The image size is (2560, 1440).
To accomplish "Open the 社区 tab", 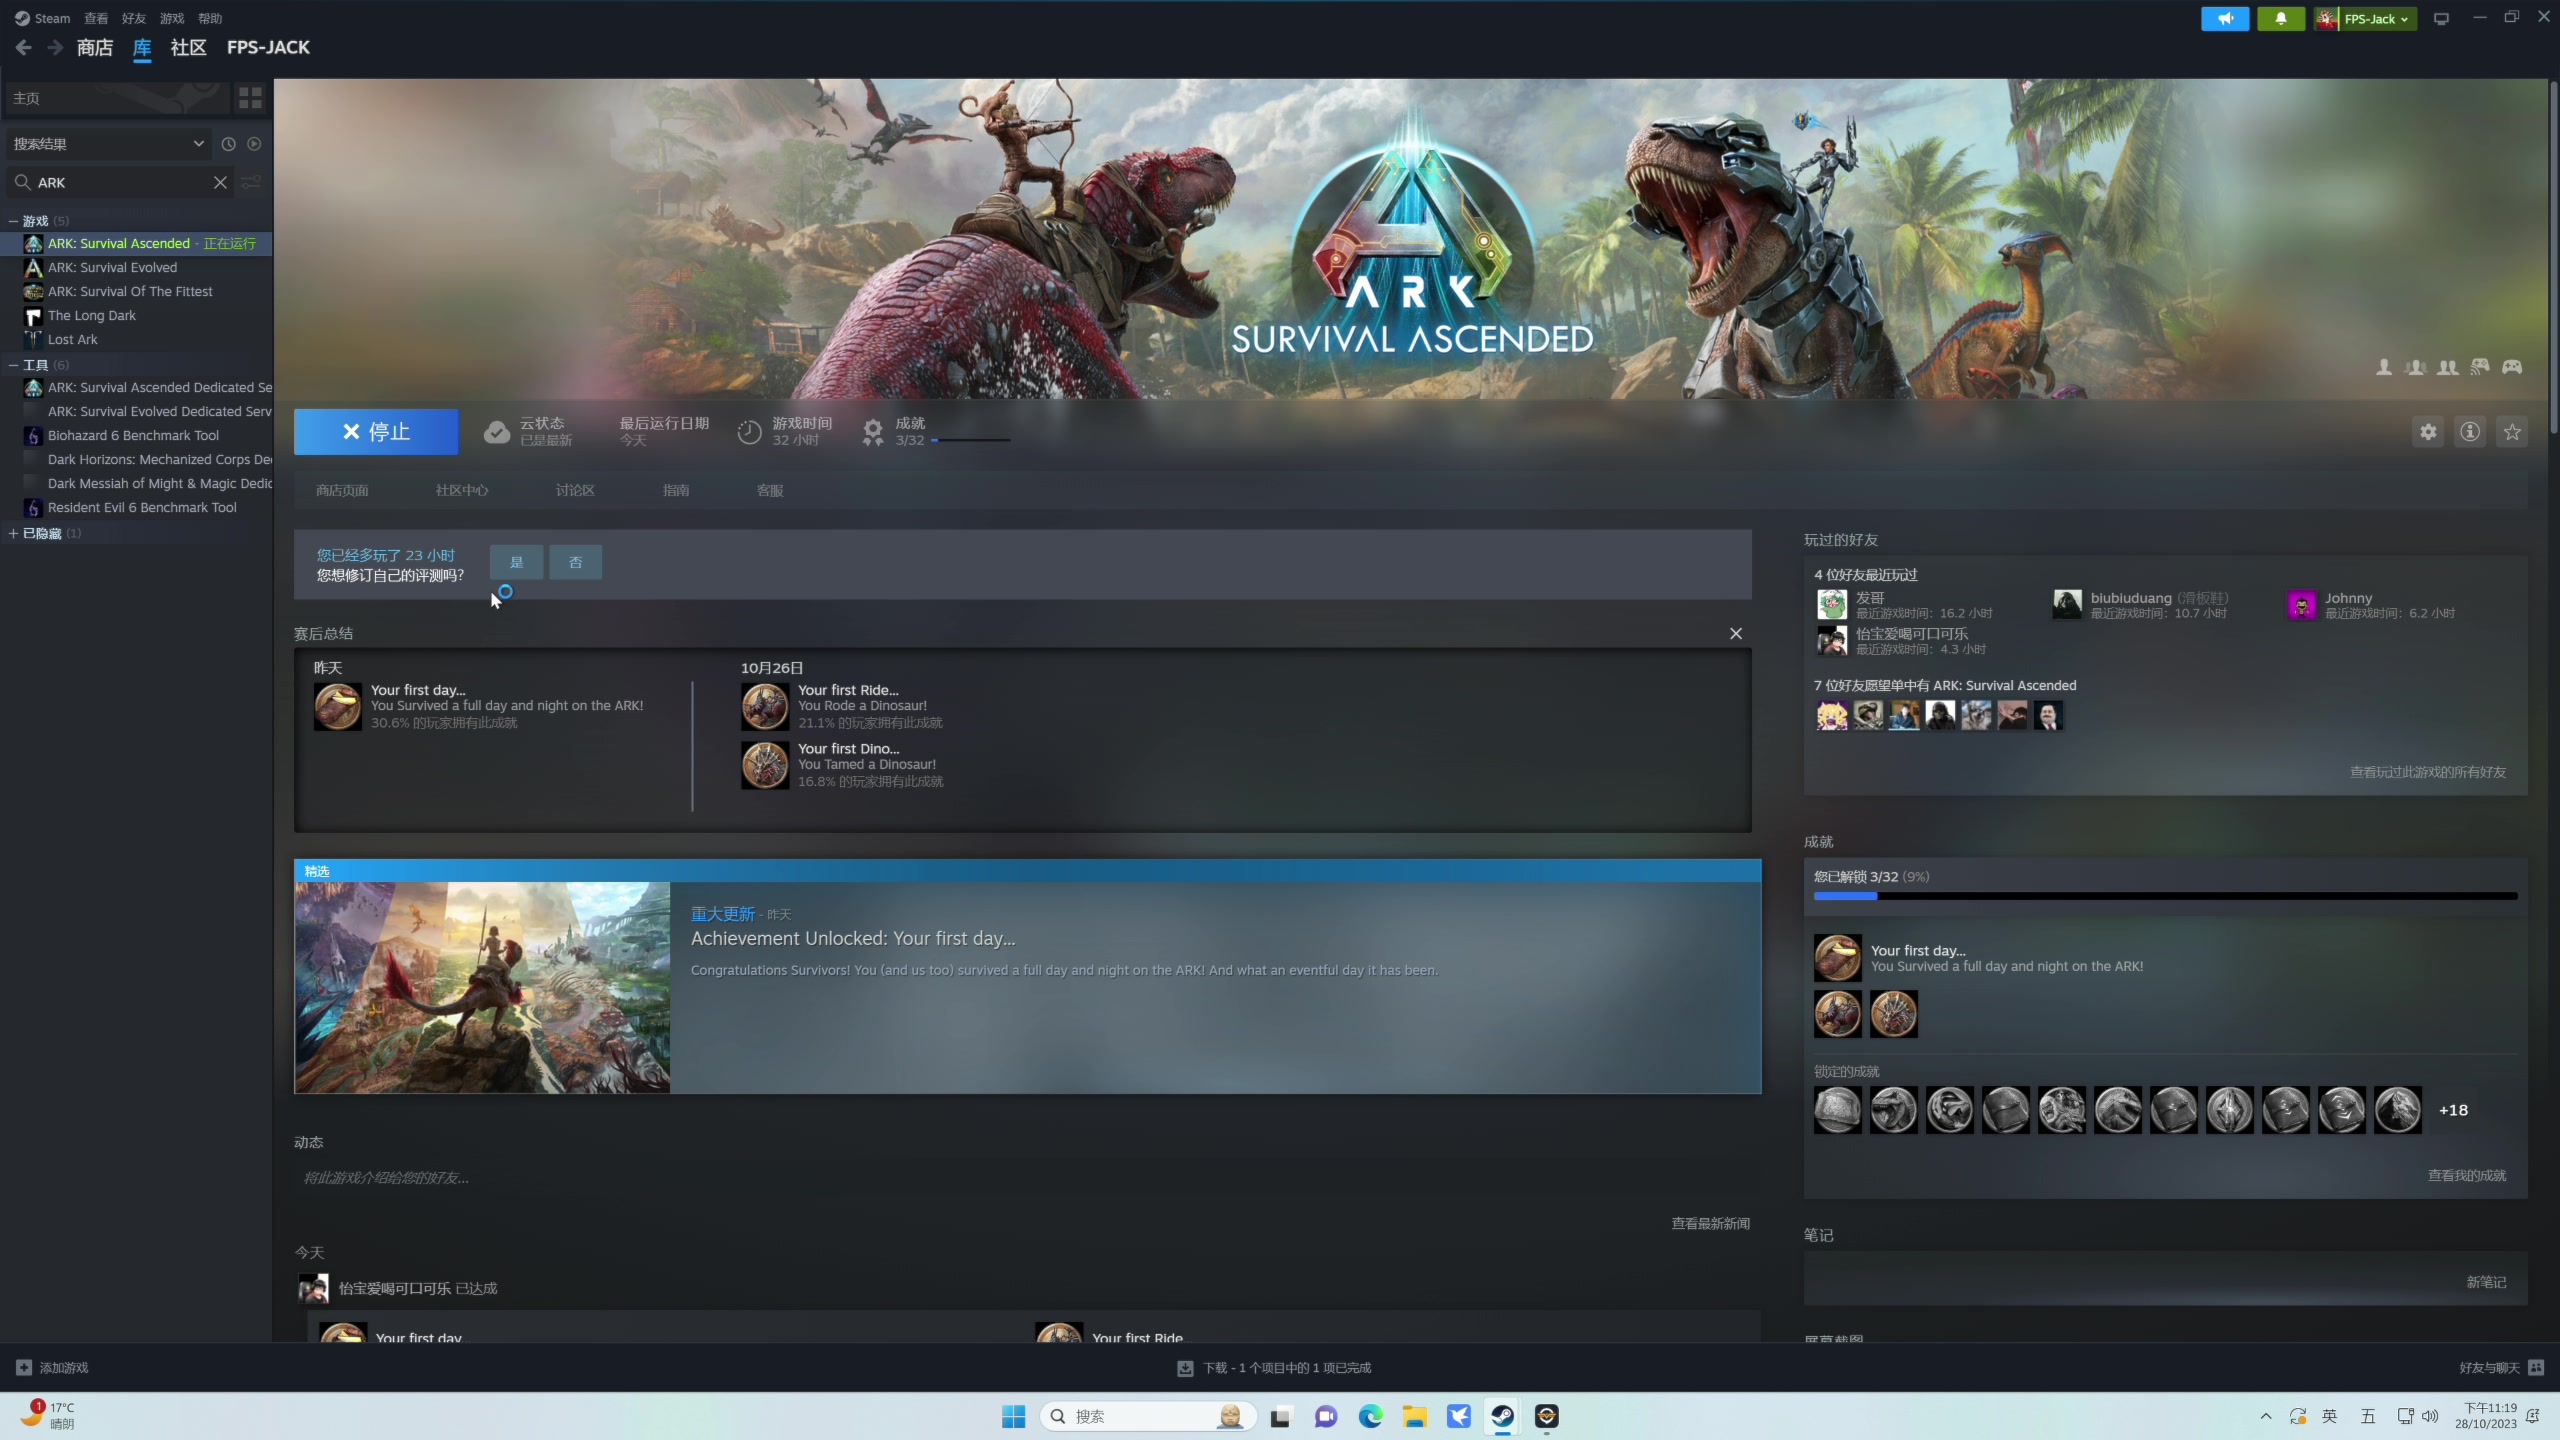I will tap(188, 47).
